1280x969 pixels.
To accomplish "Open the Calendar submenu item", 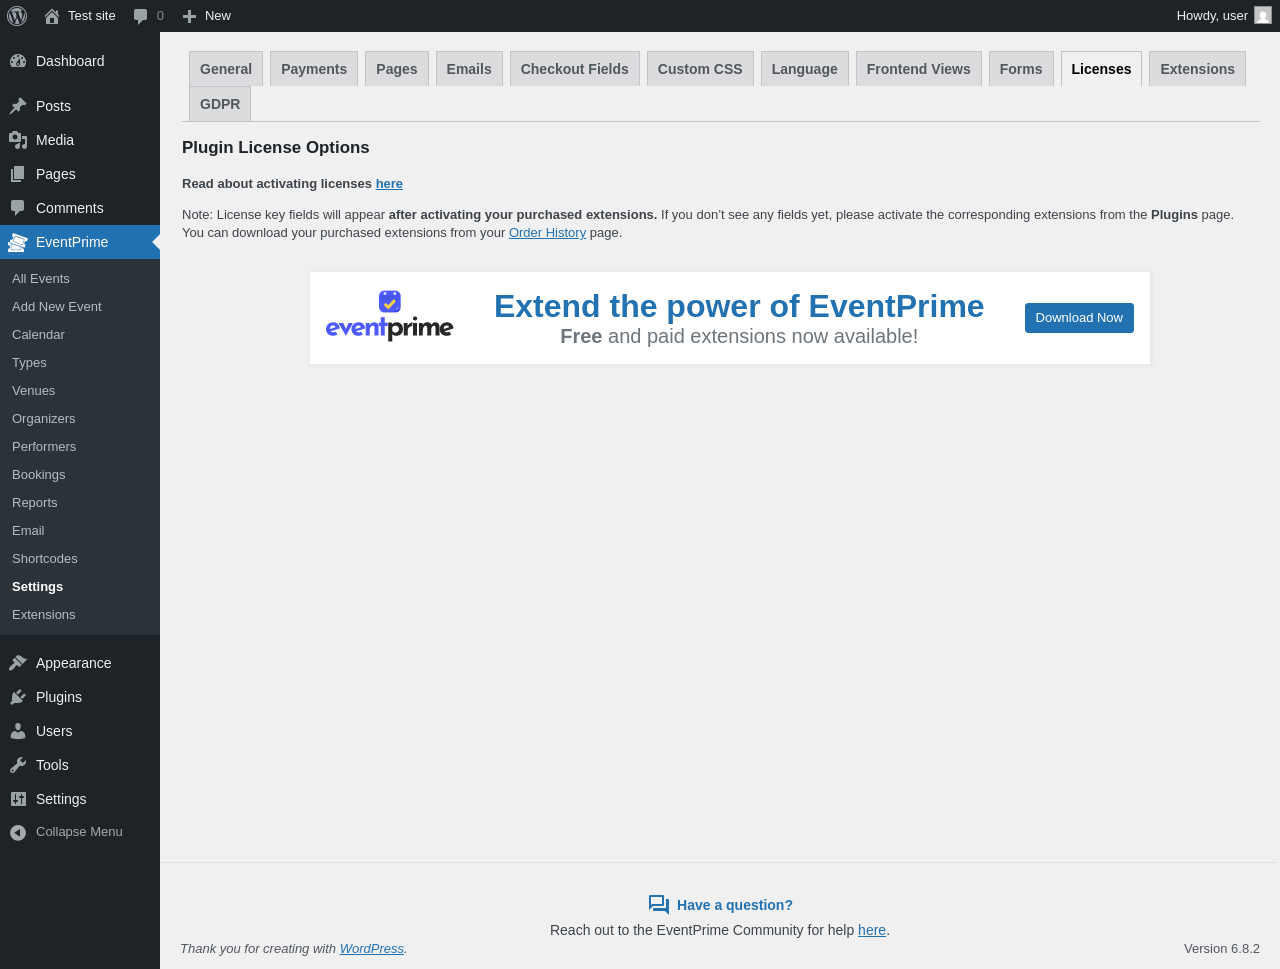I will click(x=80, y=335).
